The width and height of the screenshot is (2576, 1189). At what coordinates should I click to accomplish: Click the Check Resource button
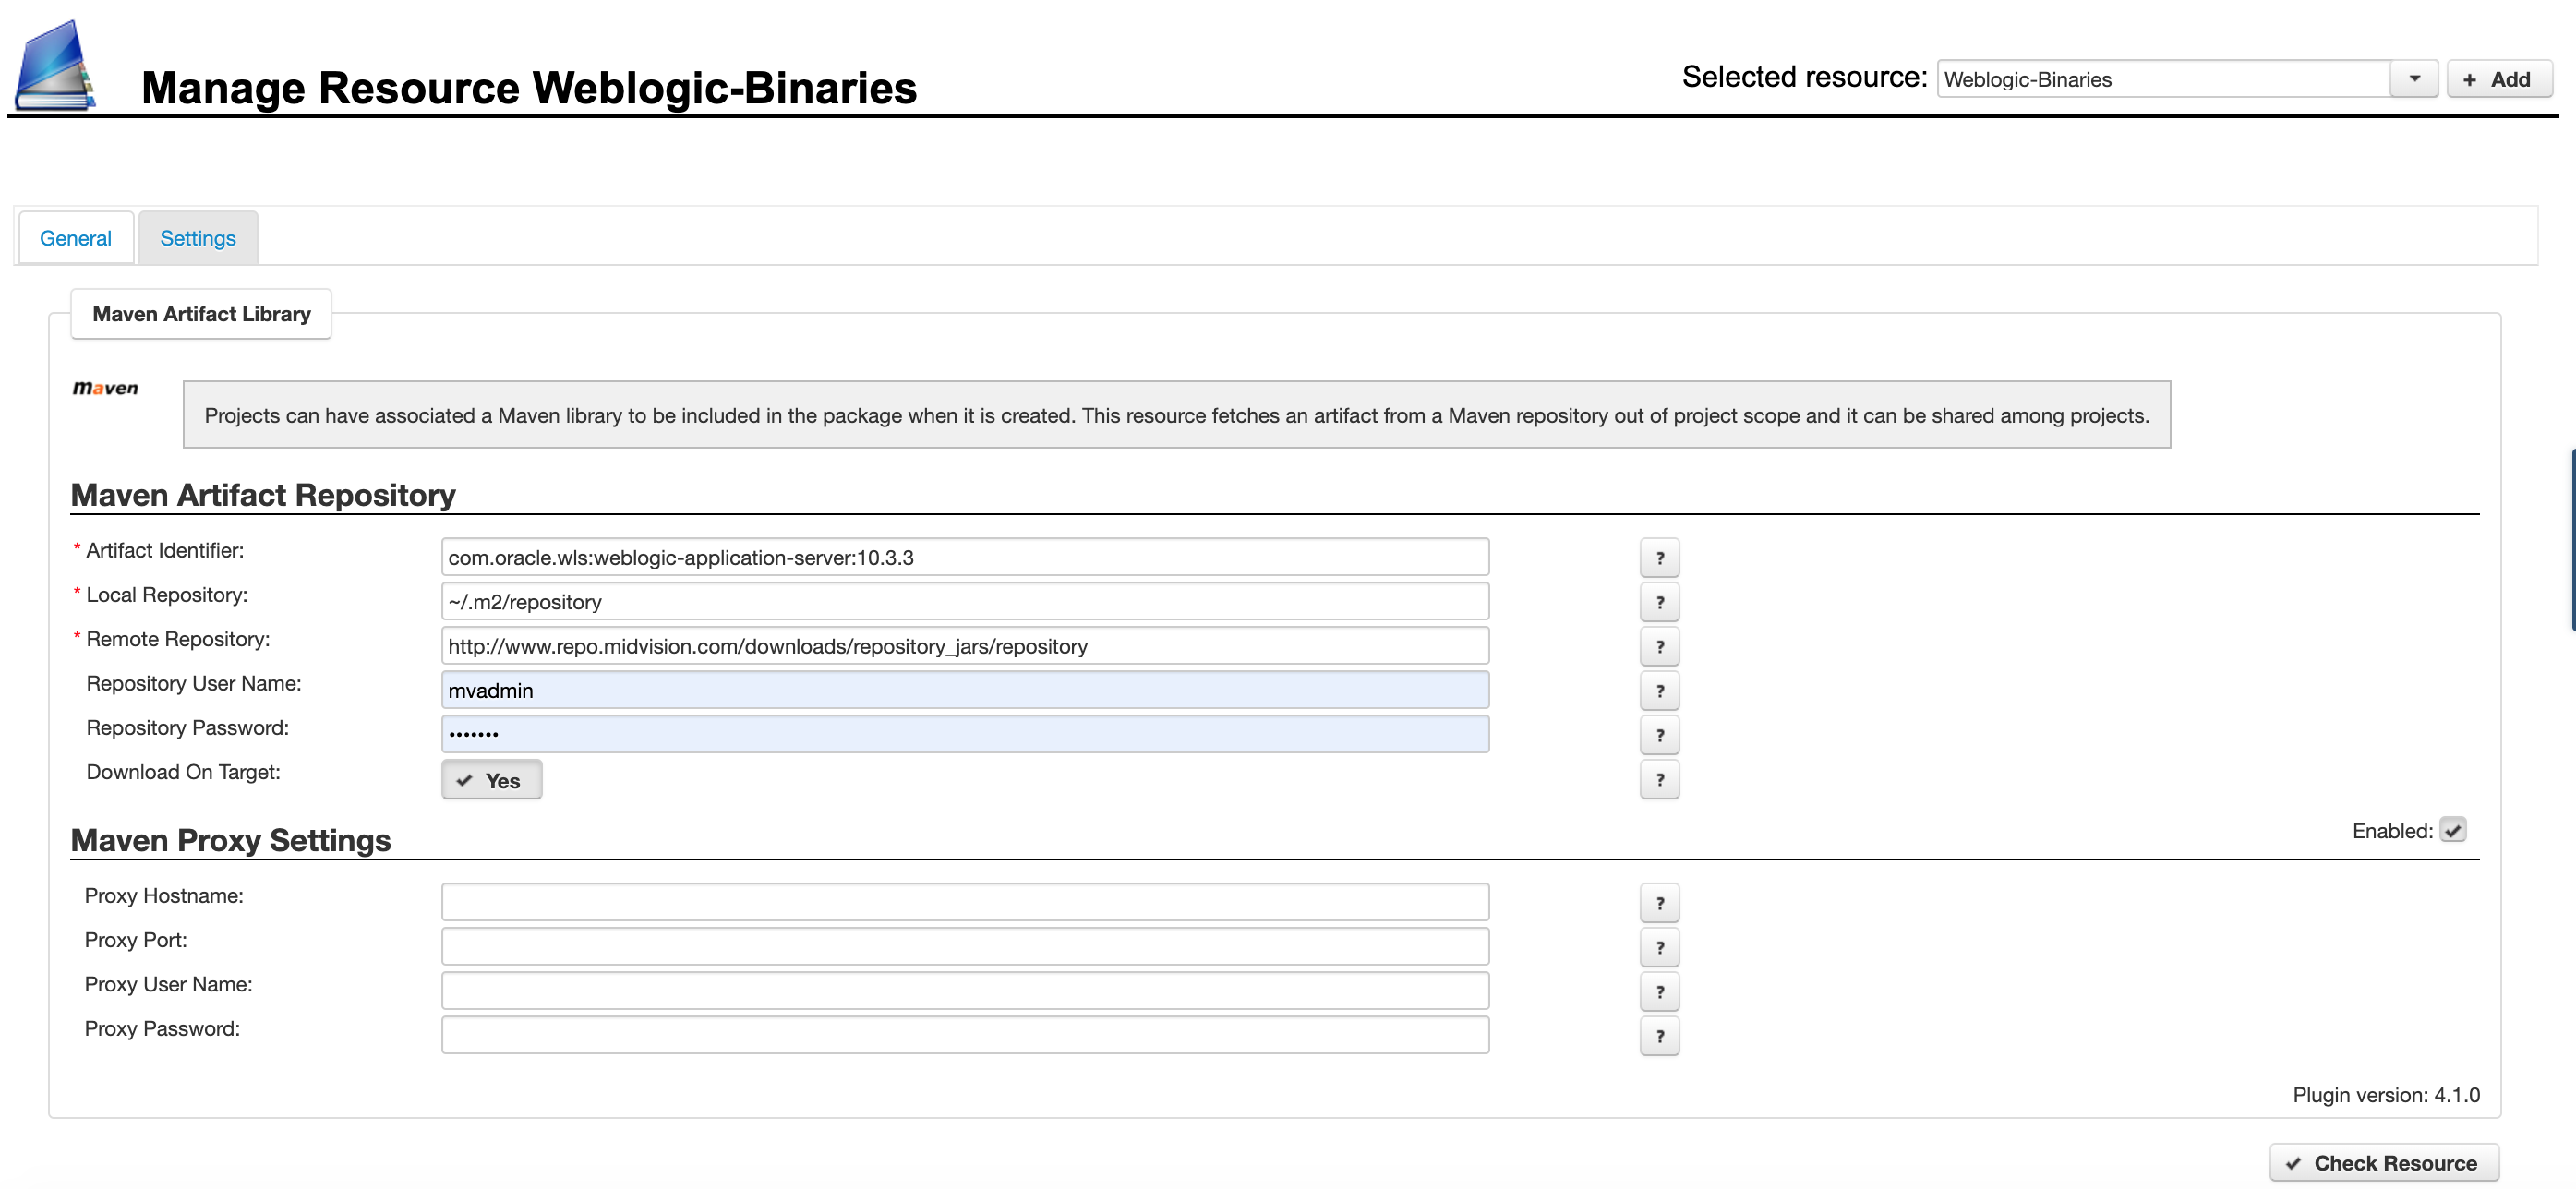(2383, 1163)
